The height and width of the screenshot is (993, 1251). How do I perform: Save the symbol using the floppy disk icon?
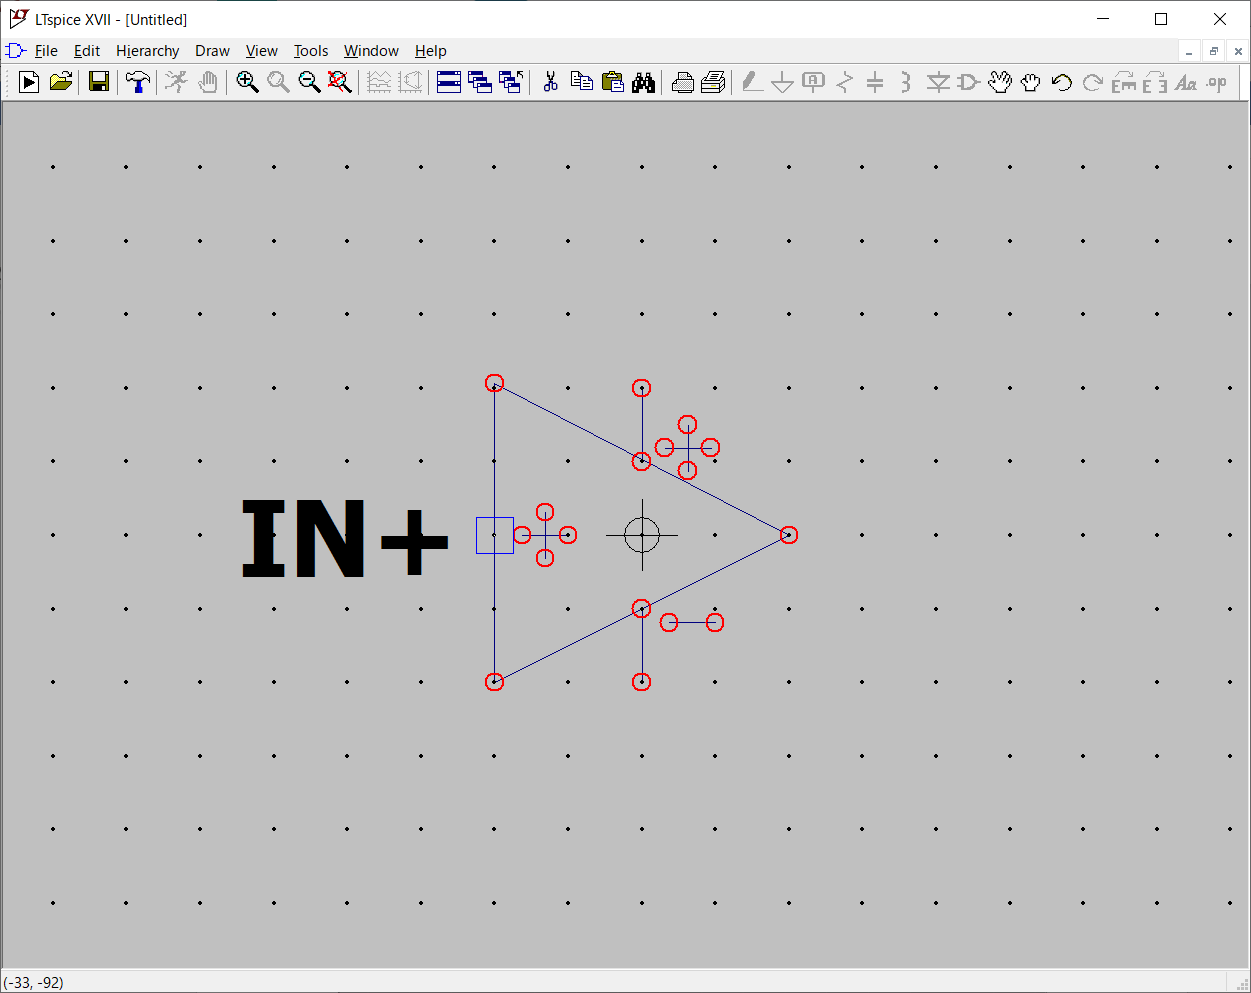(x=98, y=82)
